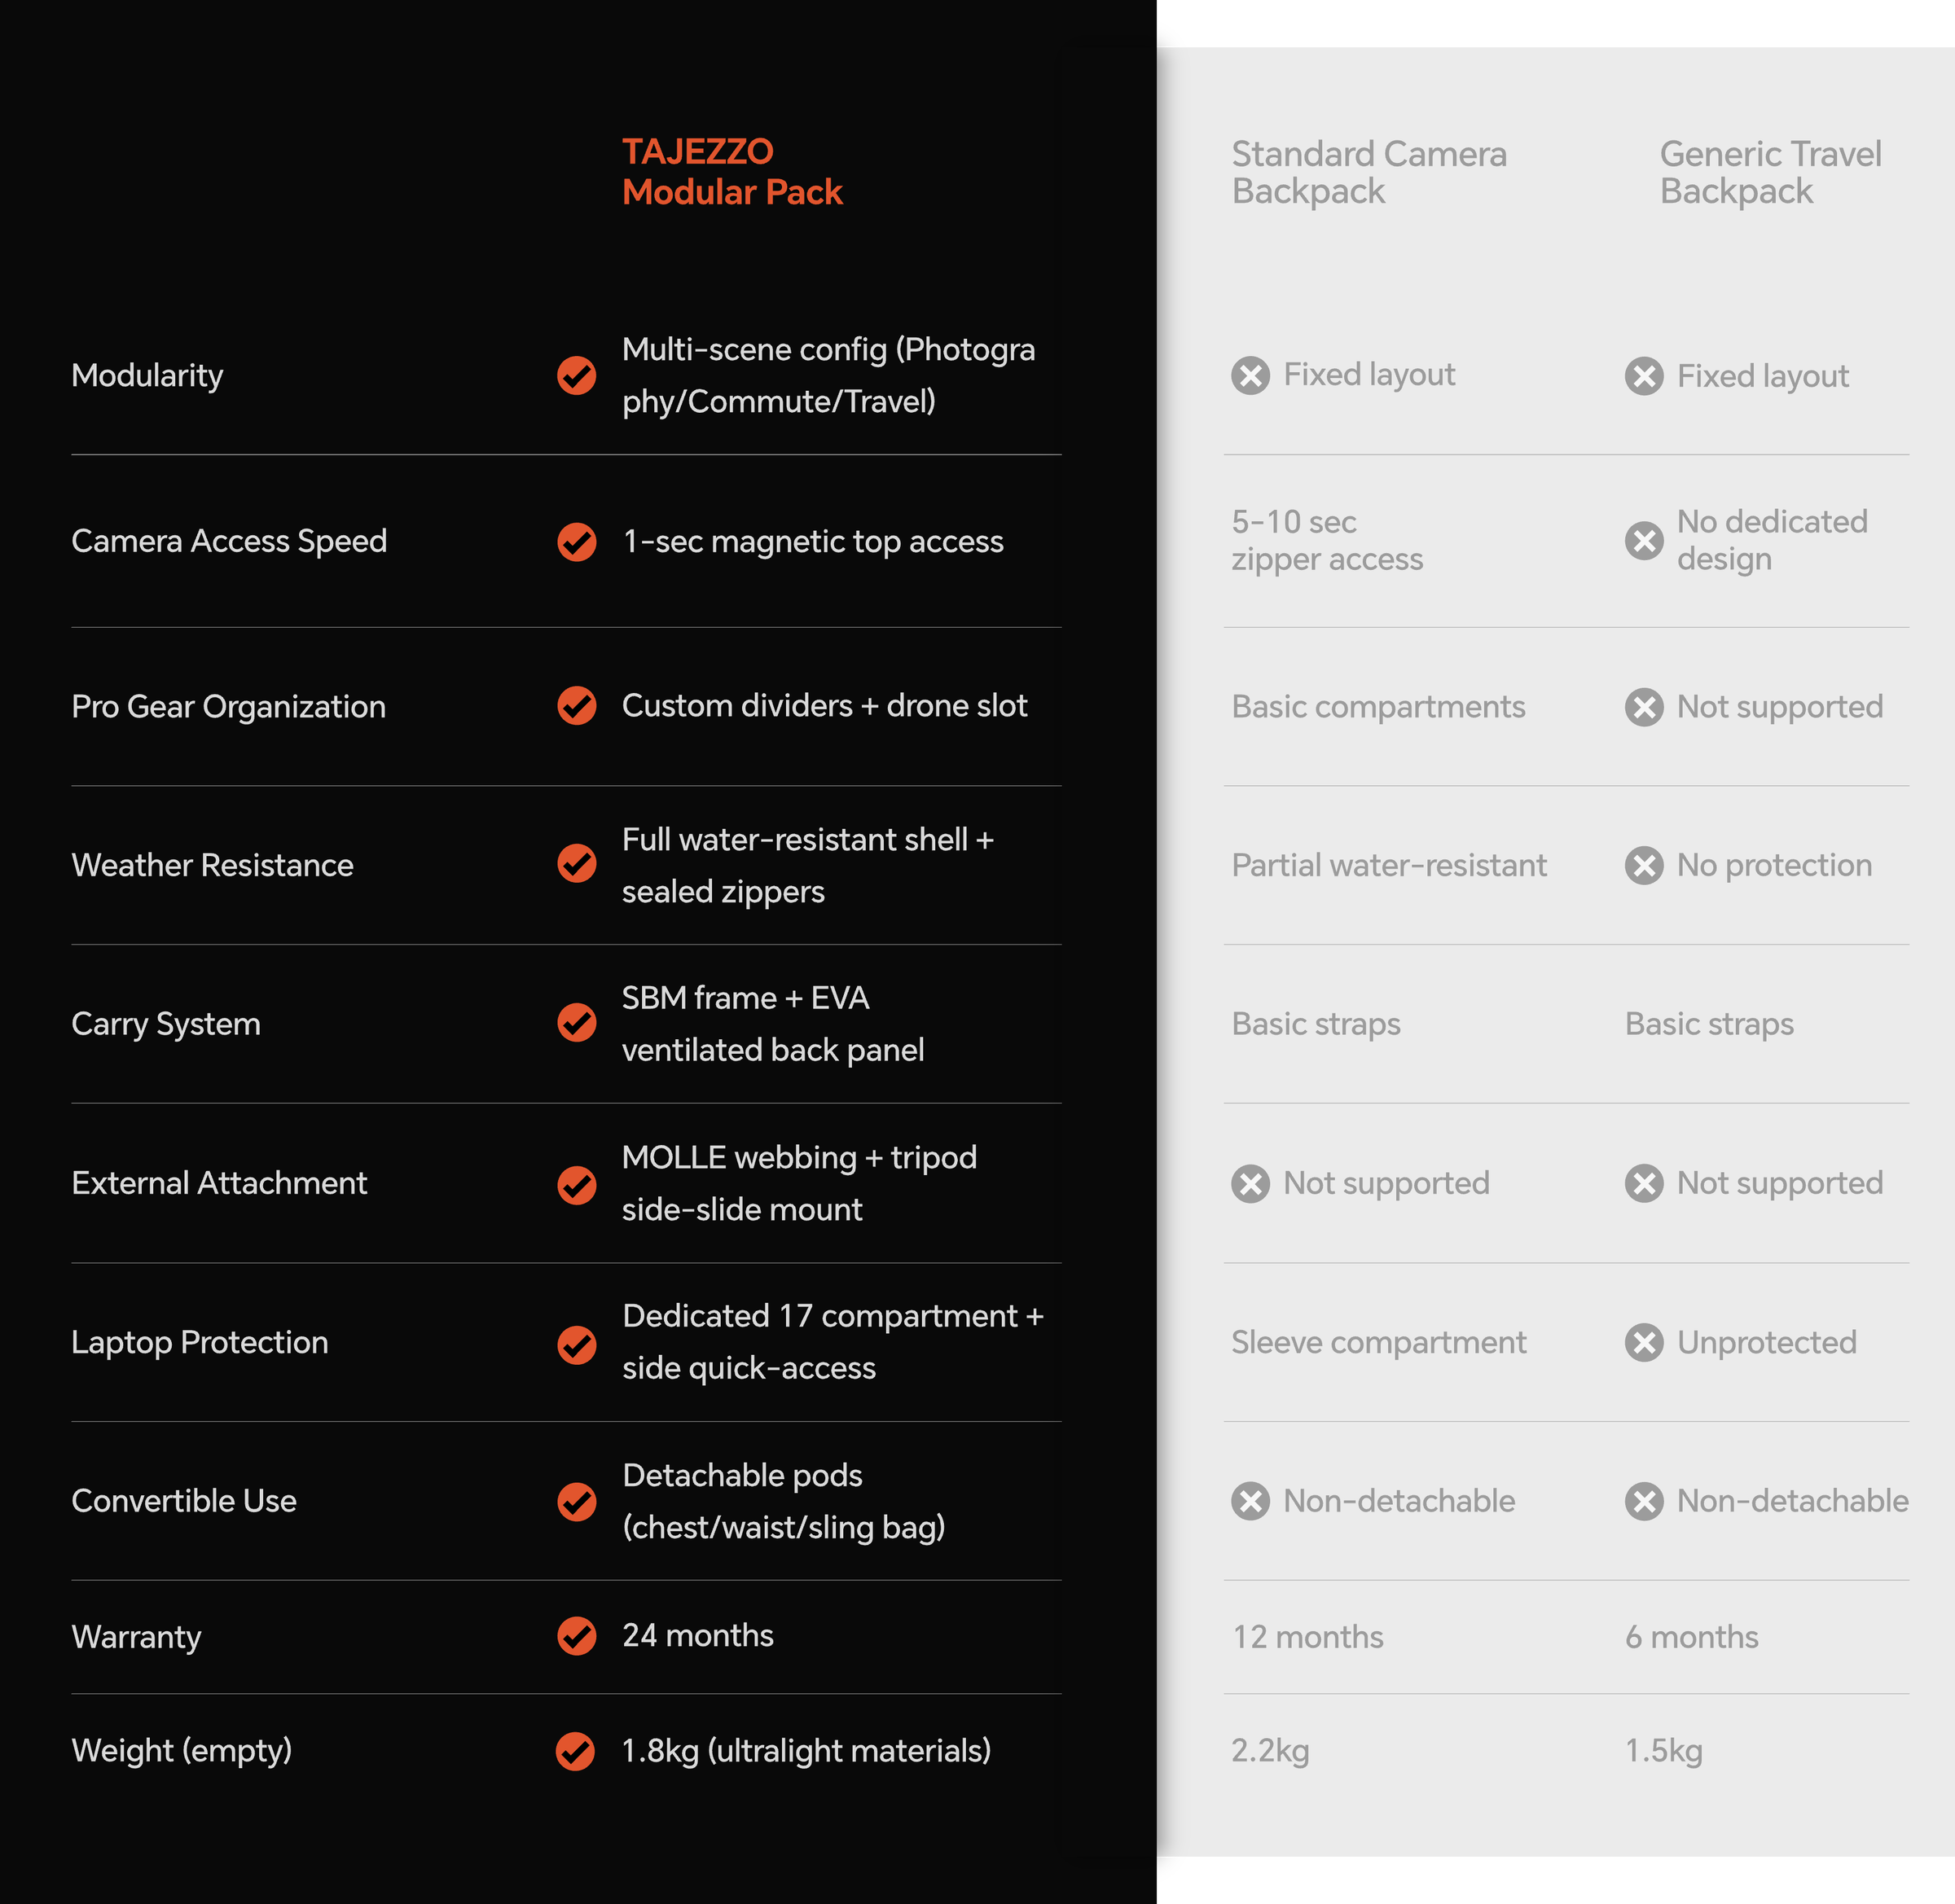Screen dimensions: 1955x1904
Task: Click the checkmark beside 1.8kg ultralight materials
Action: tap(575, 1751)
